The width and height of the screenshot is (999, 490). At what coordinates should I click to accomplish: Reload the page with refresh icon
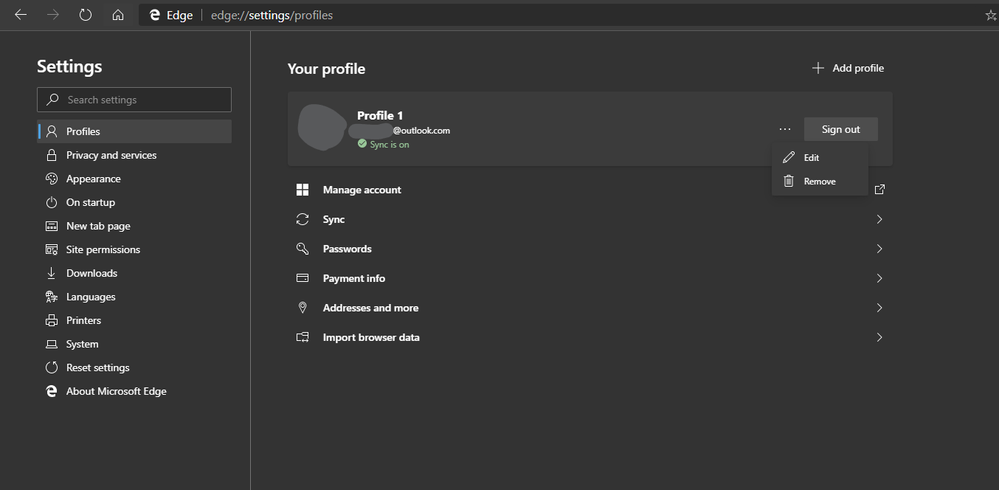click(85, 15)
